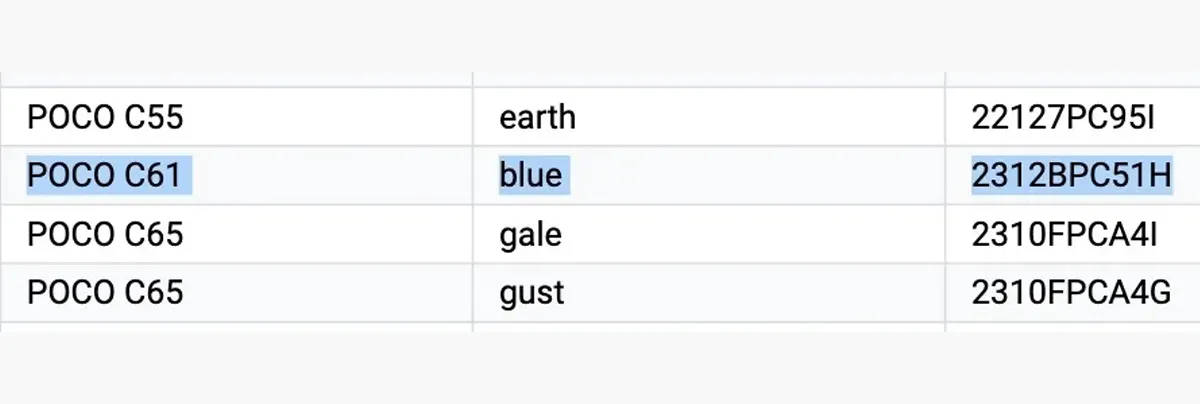Click the highlighted 2312BPC51H cell
Viewport: 1200px width, 404px height.
(1073, 176)
